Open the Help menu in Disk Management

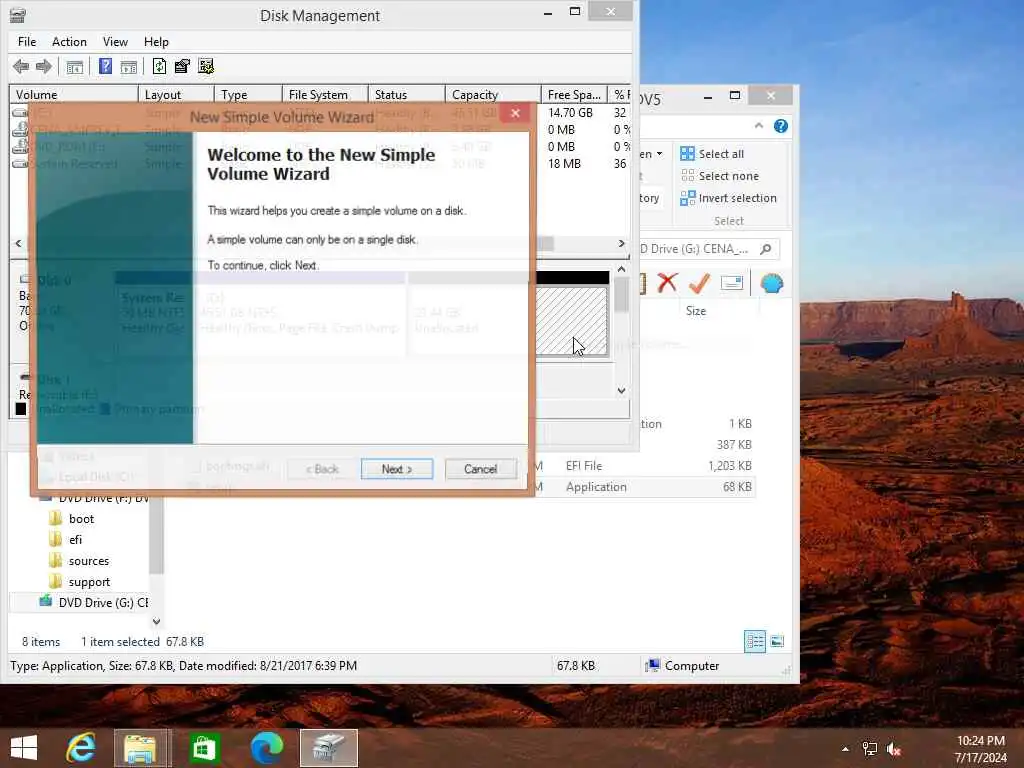[156, 42]
